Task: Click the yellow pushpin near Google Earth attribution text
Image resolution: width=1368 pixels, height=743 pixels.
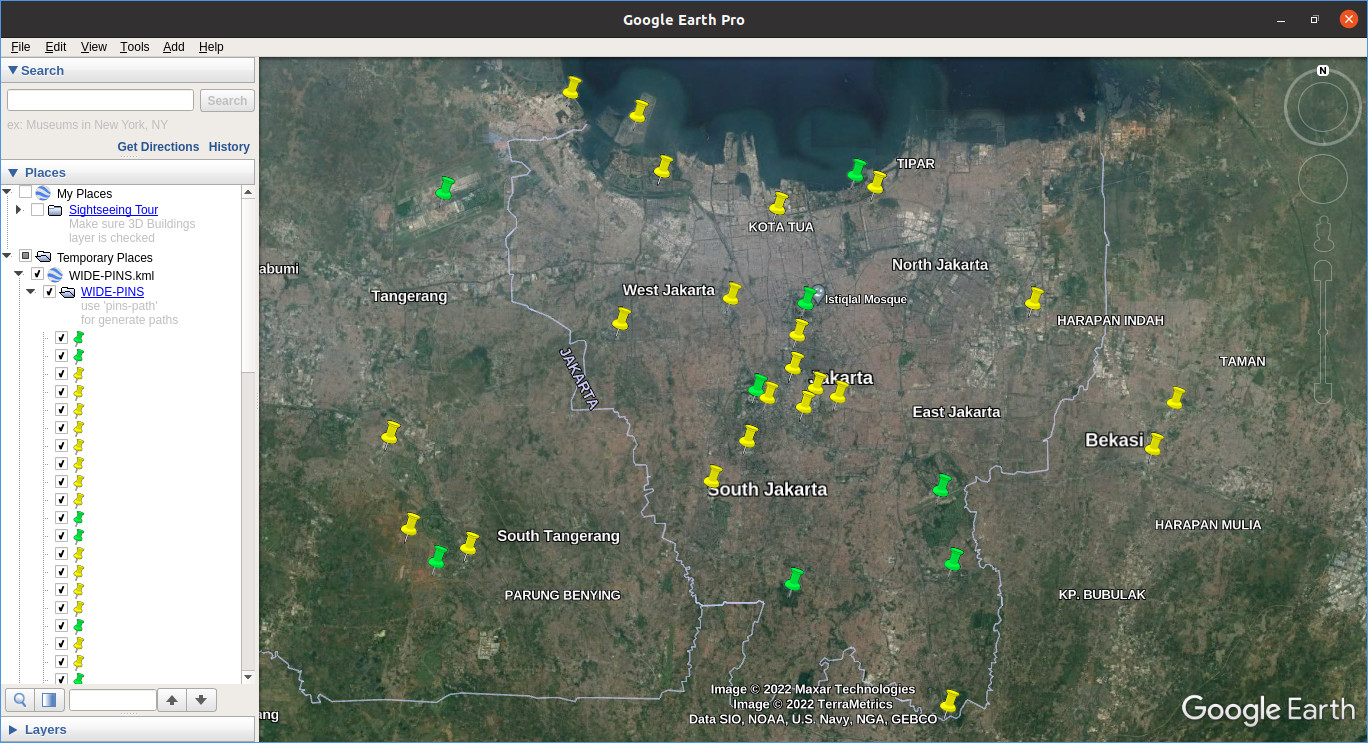Action: pyautogui.click(x=949, y=702)
